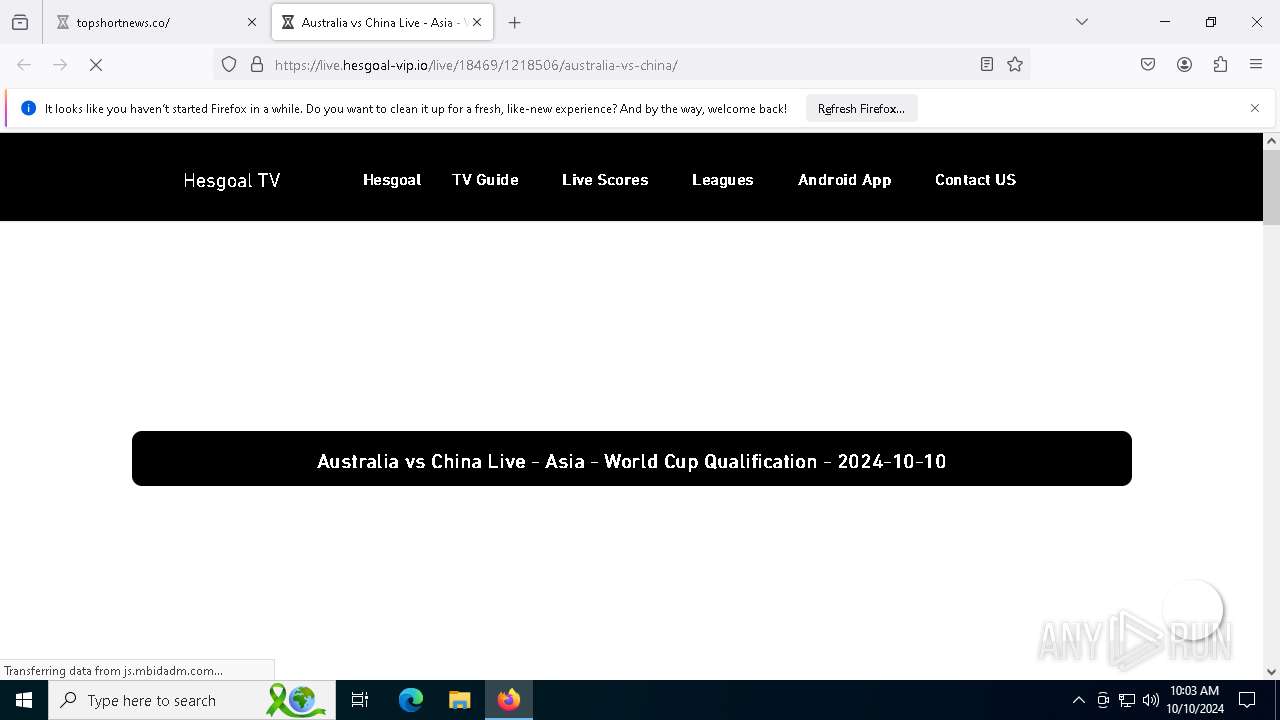Close the Australia vs China Live tab
Viewport: 1280px width, 720px height.
(477, 22)
